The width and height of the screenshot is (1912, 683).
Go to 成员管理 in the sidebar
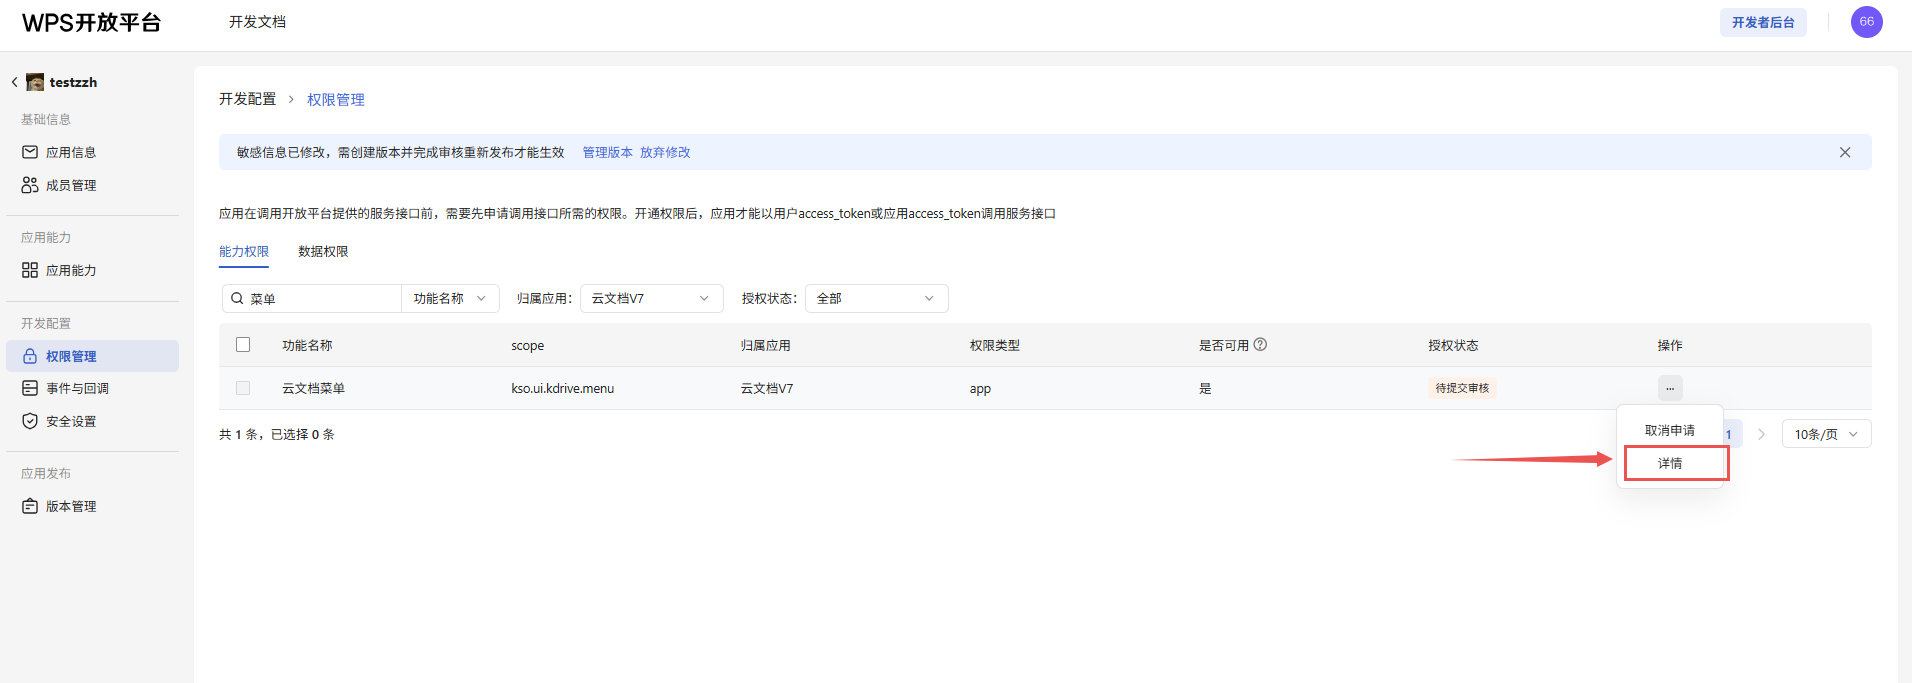[x=71, y=185]
